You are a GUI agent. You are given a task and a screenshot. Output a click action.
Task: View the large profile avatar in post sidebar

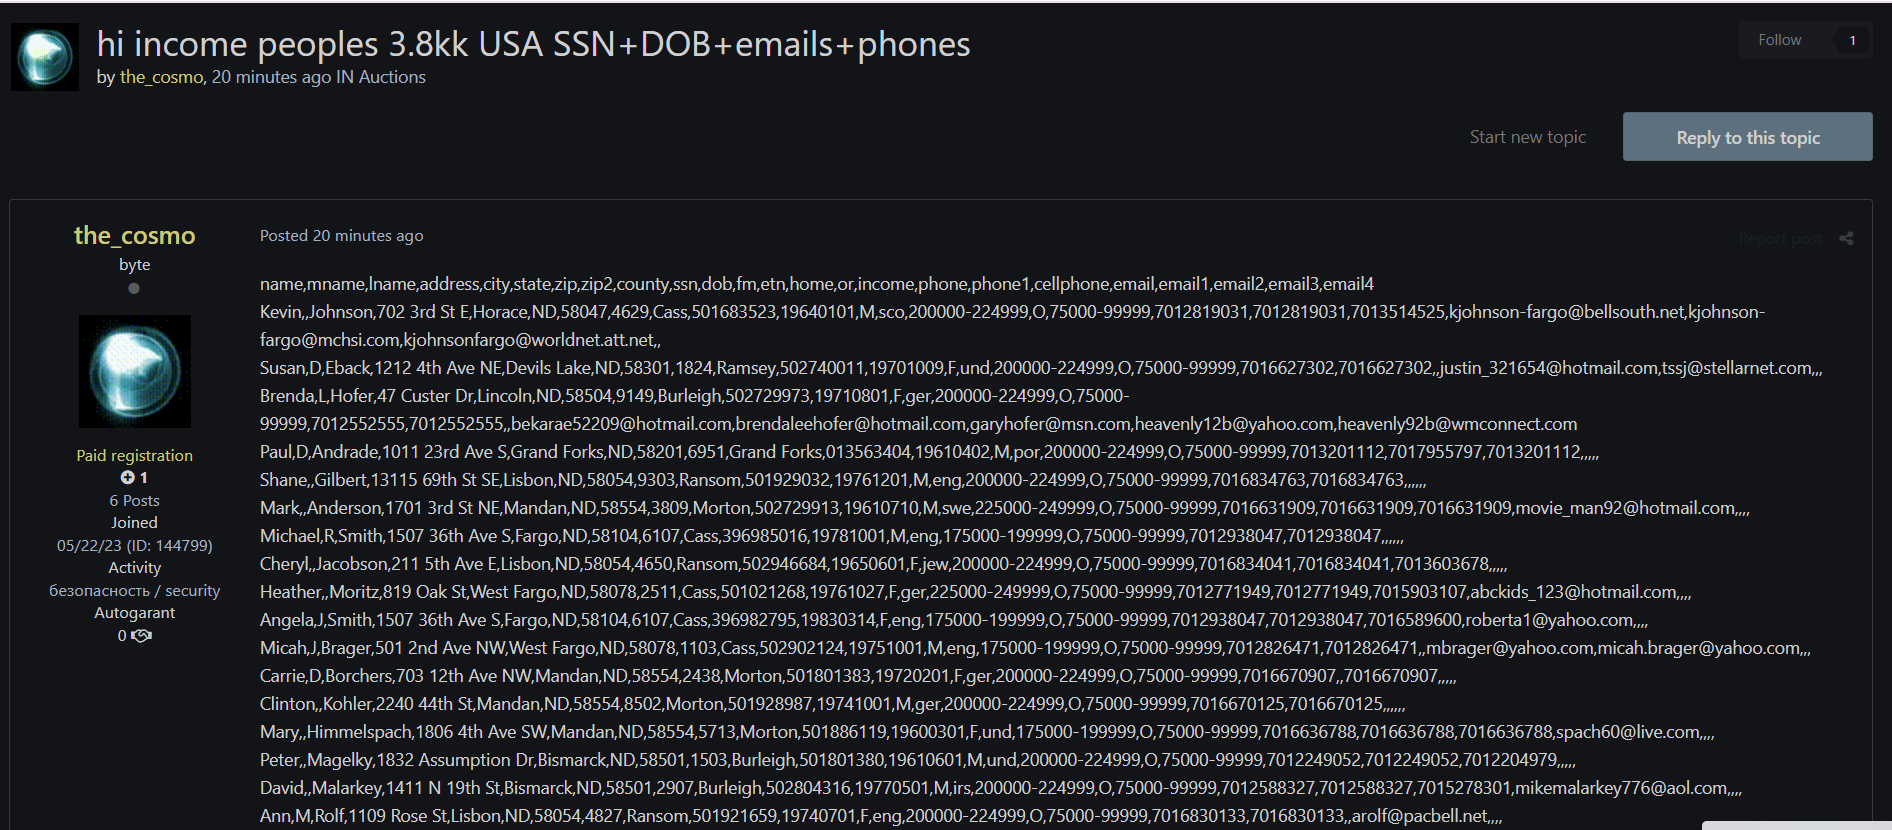pos(135,371)
